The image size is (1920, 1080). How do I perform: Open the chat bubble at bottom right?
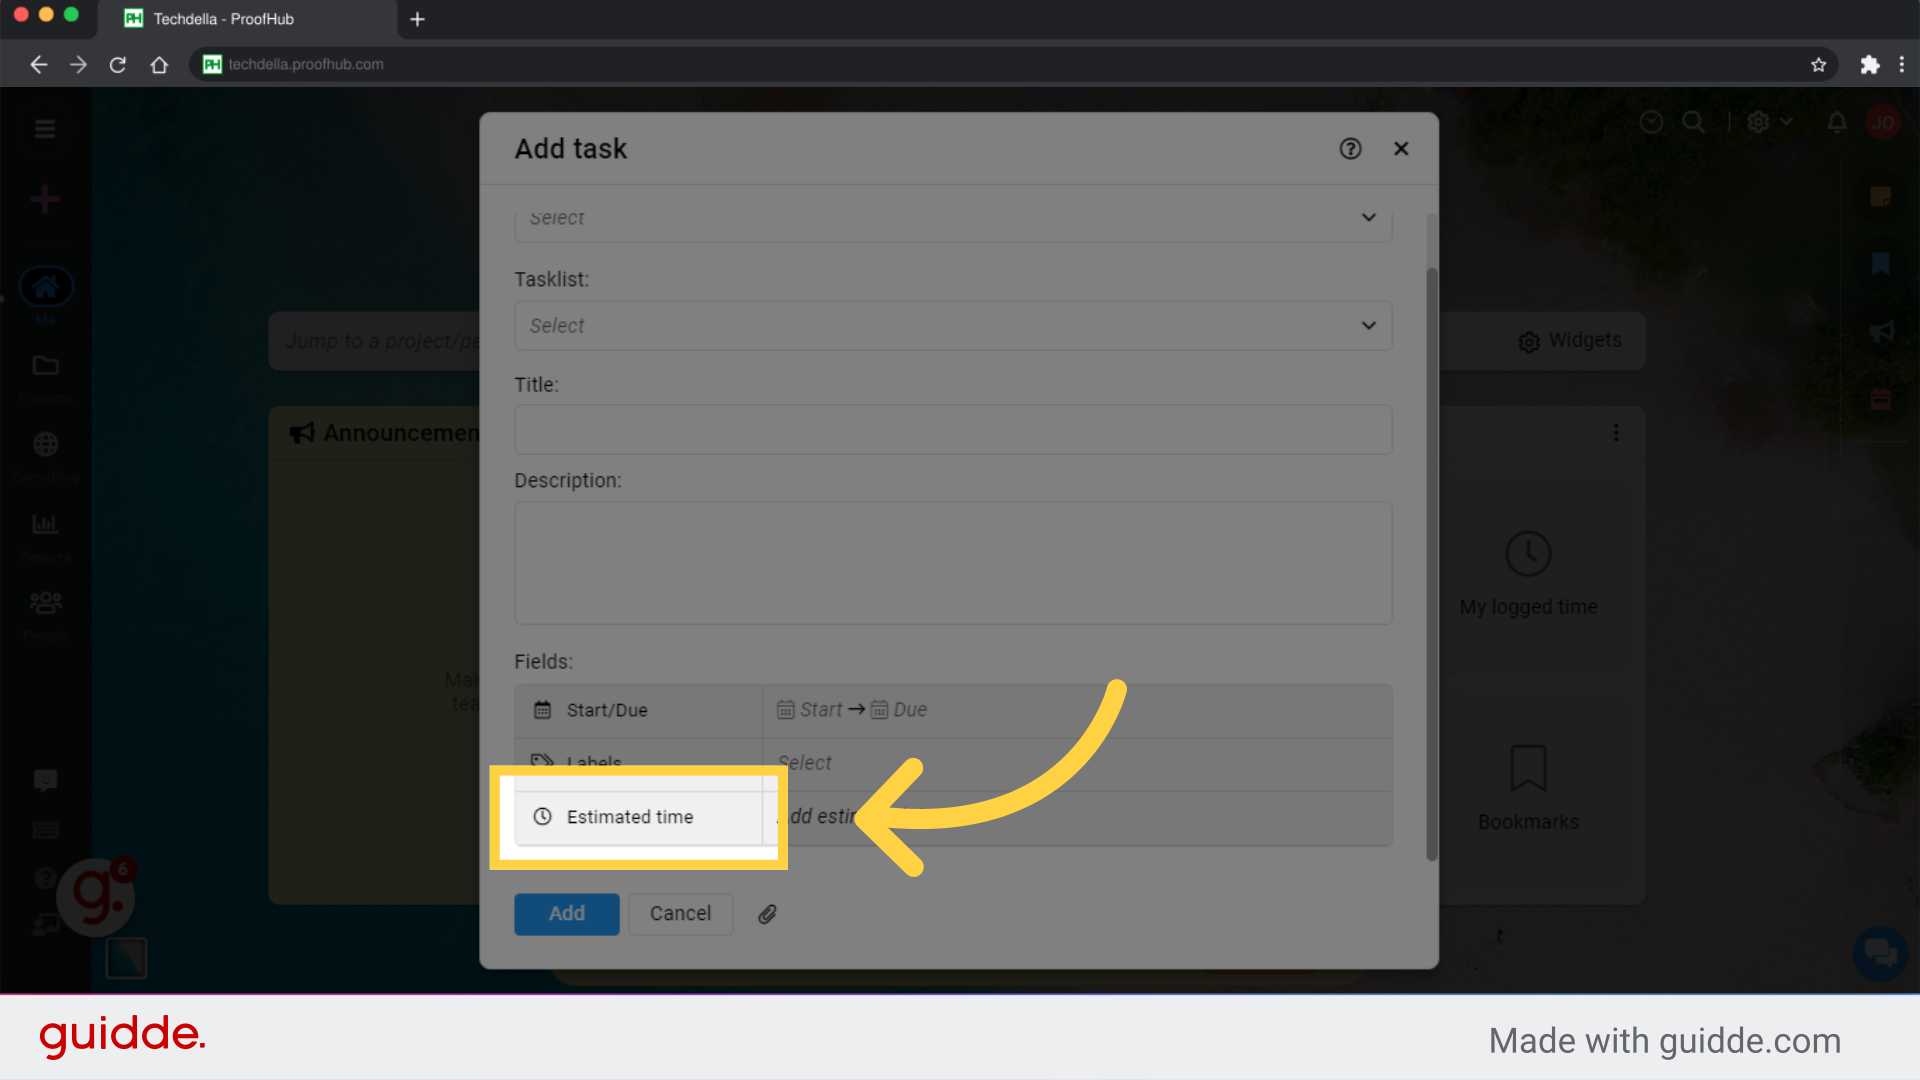click(1880, 952)
